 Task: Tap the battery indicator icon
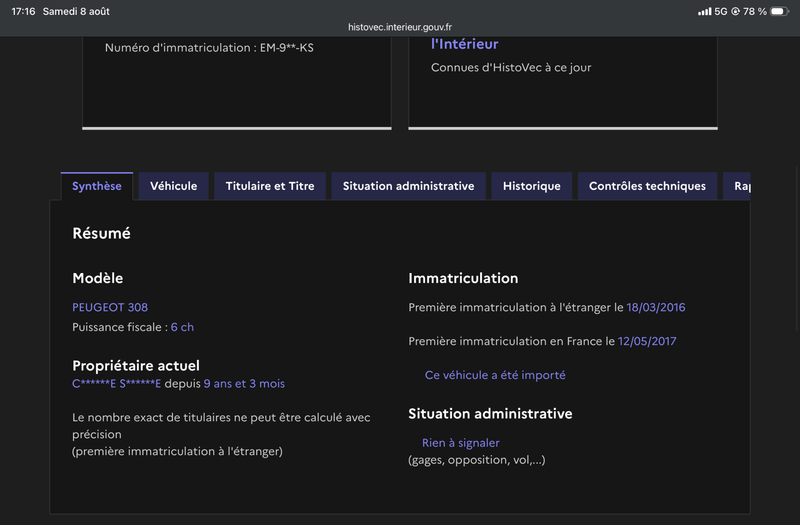pyautogui.click(x=780, y=11)
